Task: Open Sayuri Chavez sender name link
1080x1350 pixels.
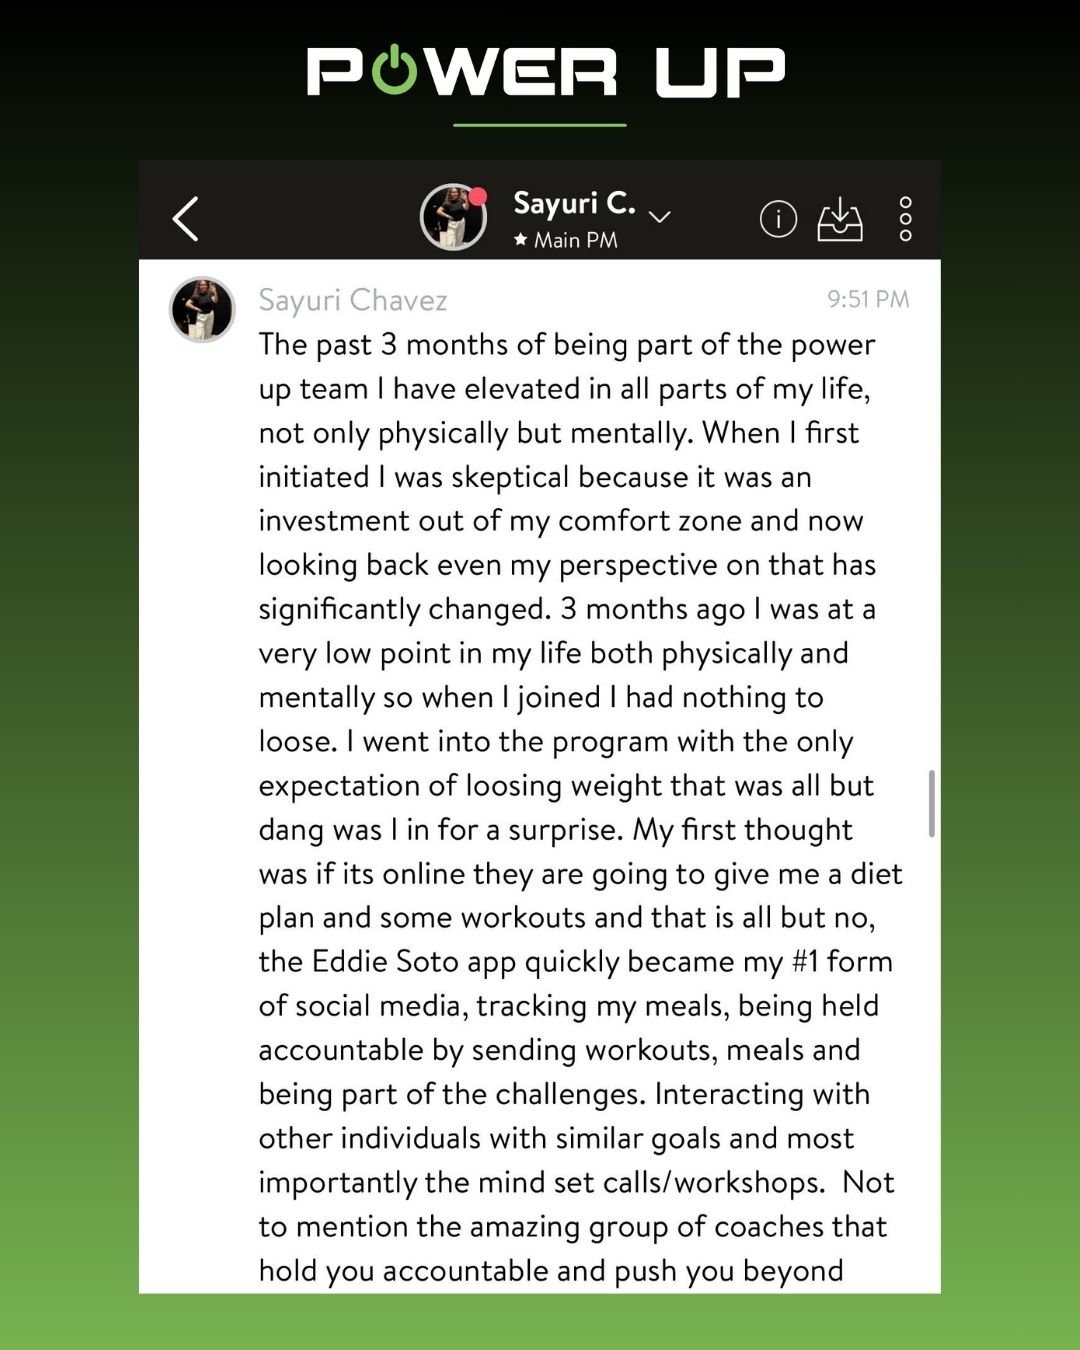Action: [x=352, y=300]
